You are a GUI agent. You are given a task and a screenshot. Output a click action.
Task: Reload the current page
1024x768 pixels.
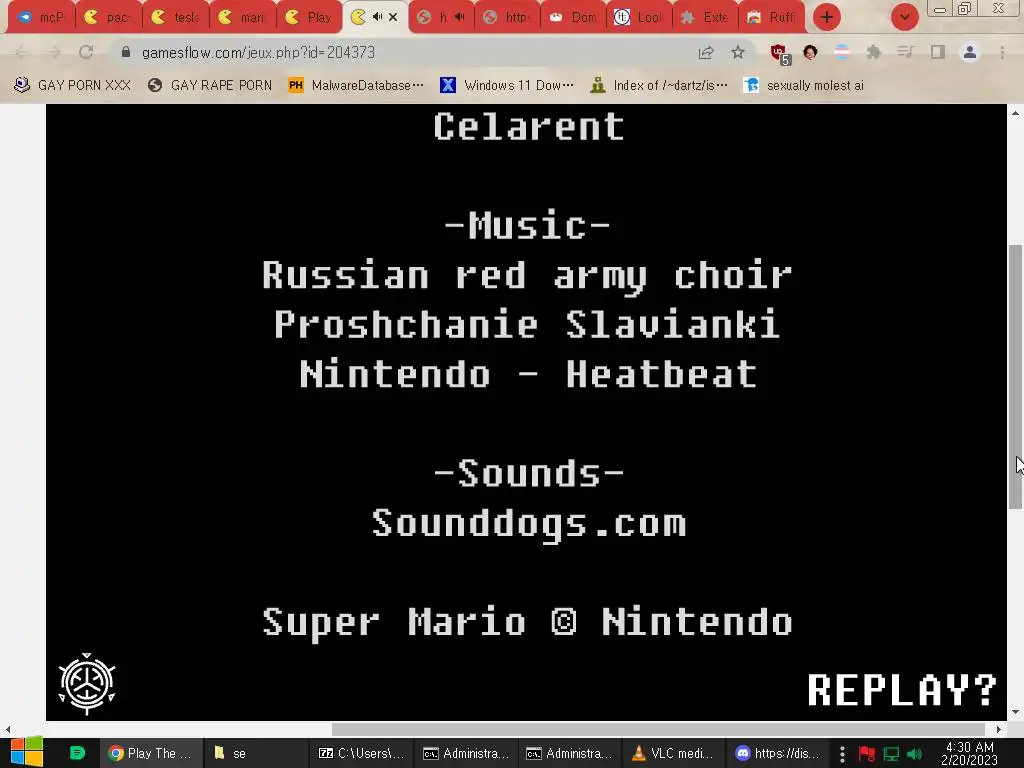86,52
